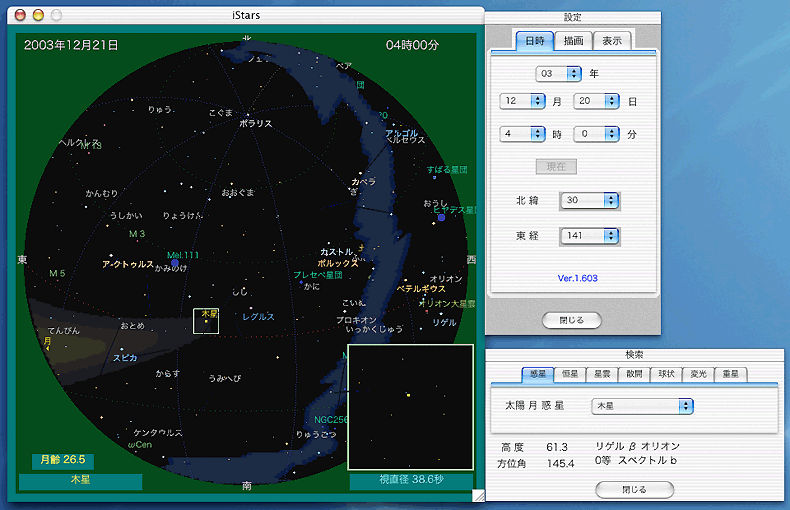Click the time text 04時00分
This screenshot has height=510, width=790.
coord(413,45)
